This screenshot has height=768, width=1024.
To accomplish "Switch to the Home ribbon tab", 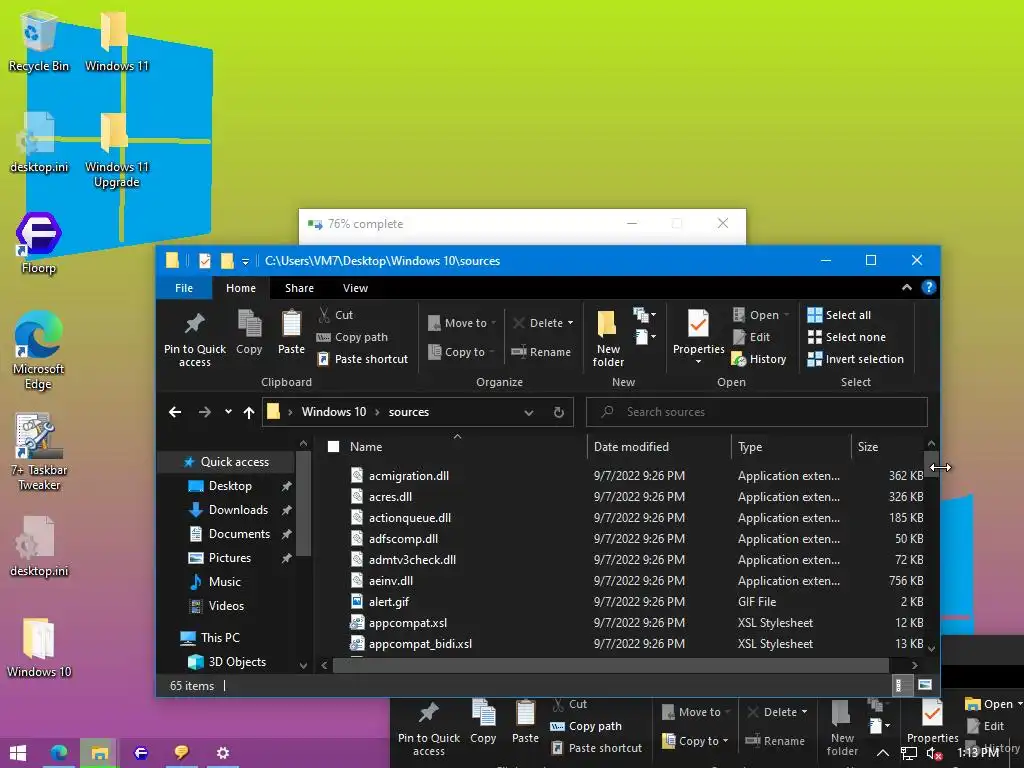I will click(x=241, y=288).
